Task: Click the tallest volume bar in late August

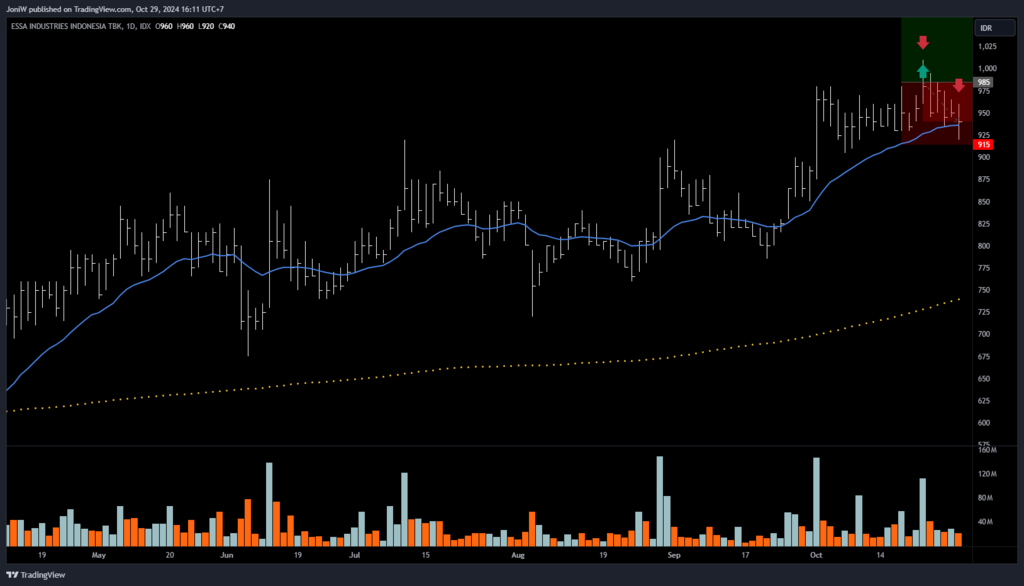Action: (x=660, y=500)
